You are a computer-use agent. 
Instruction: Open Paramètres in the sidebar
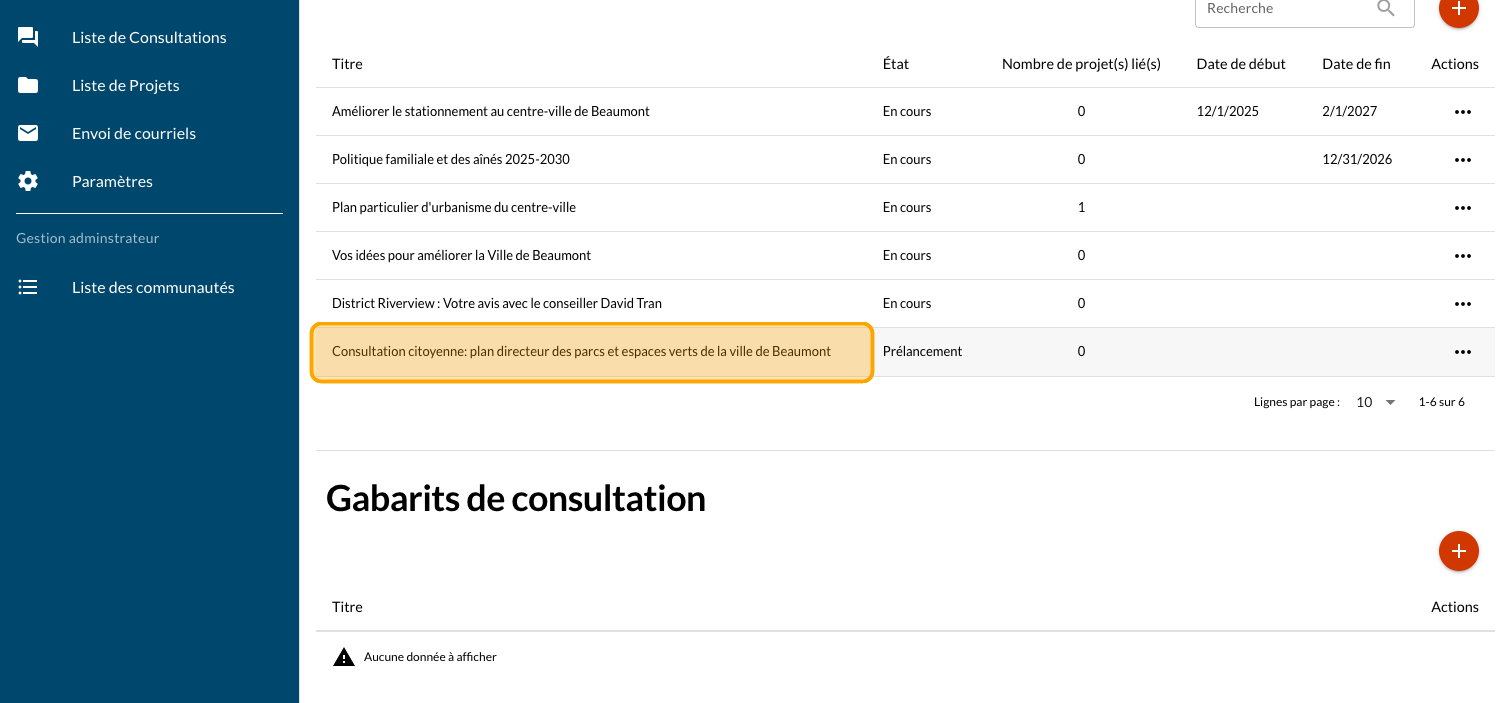(112, 182)
